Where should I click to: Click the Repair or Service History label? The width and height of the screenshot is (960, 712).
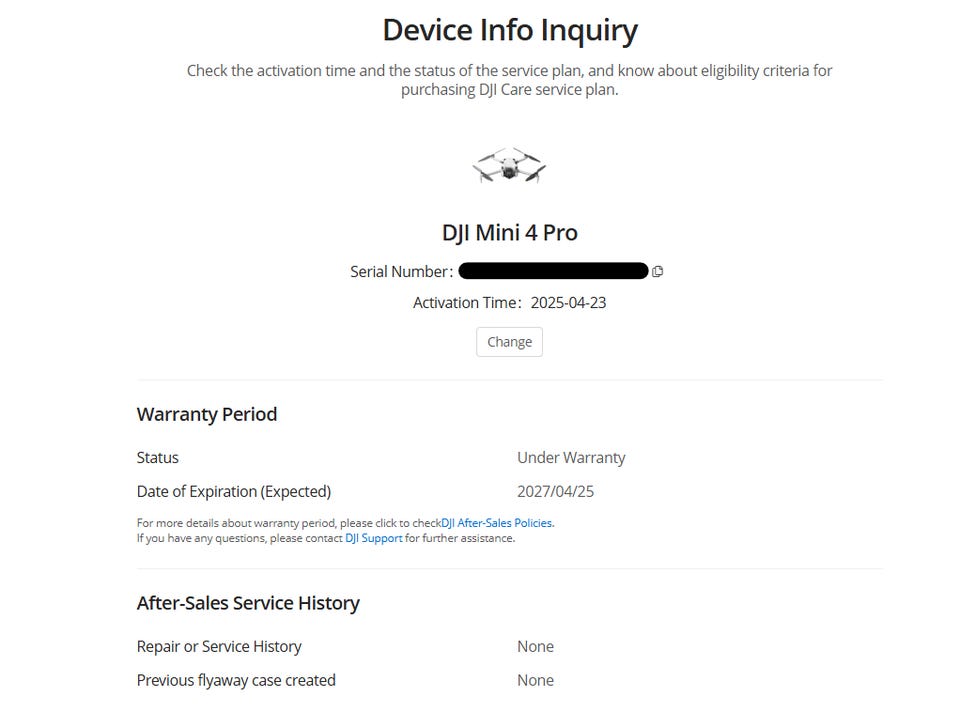(x=219, y=647)
